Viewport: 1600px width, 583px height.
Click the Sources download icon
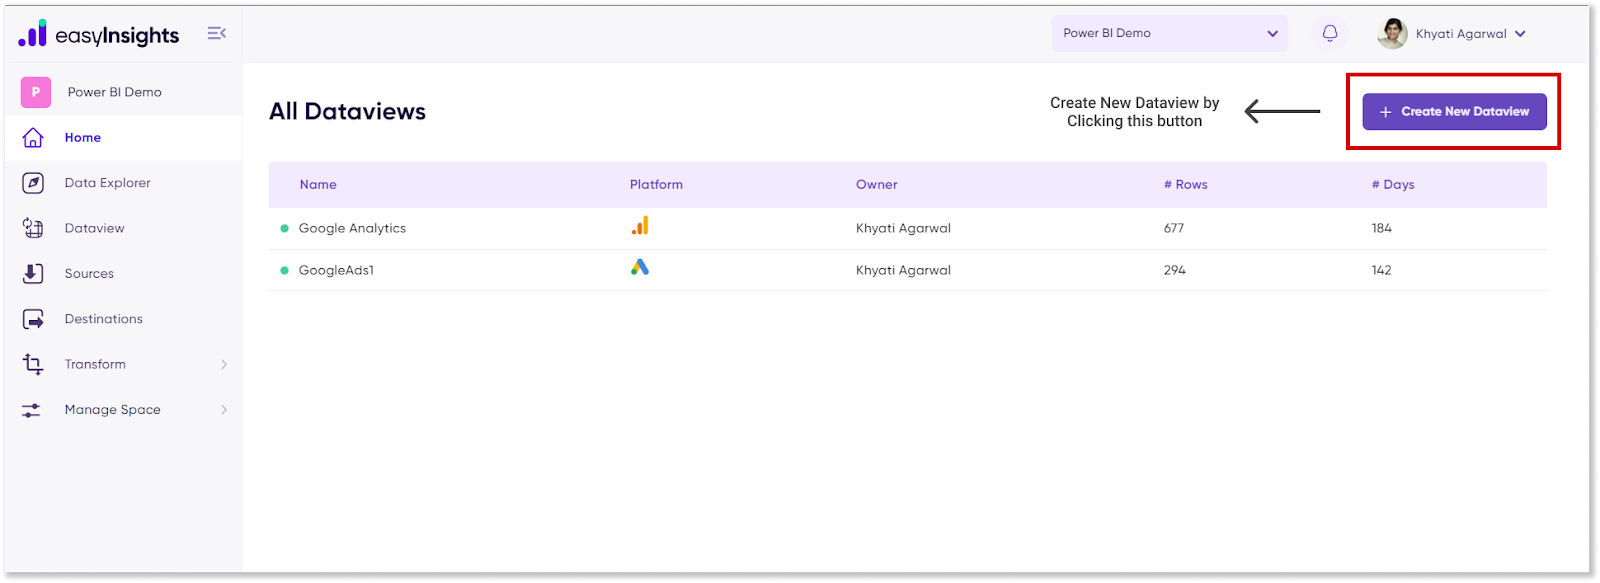(x=33, y=273)
